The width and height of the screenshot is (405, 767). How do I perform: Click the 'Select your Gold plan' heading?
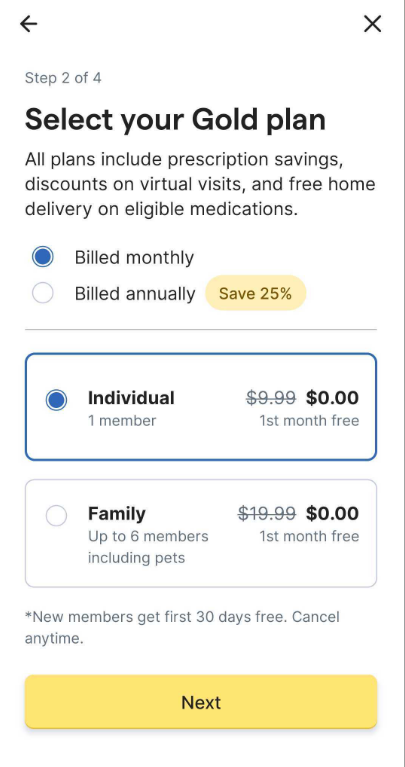175,119
